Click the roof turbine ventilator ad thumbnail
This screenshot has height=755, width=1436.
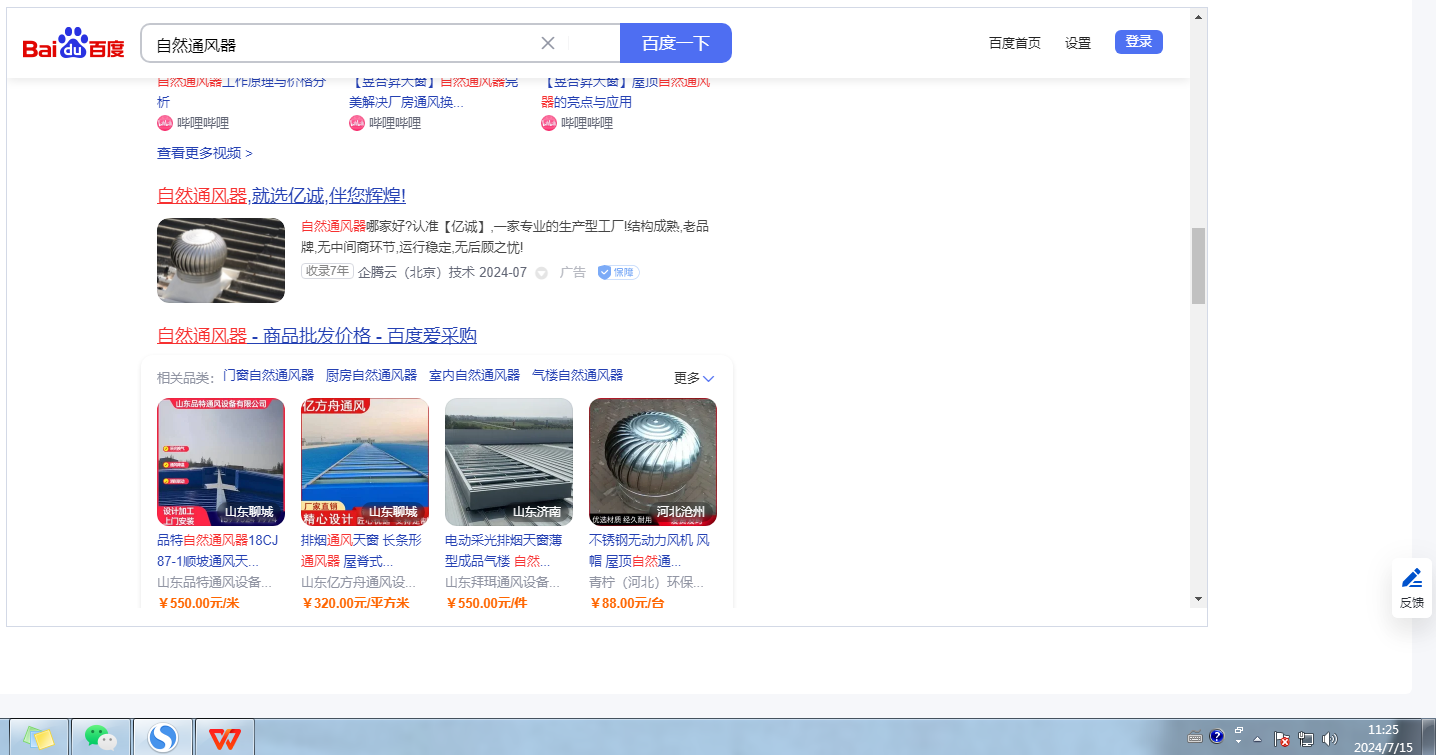(x=221, y=260)
